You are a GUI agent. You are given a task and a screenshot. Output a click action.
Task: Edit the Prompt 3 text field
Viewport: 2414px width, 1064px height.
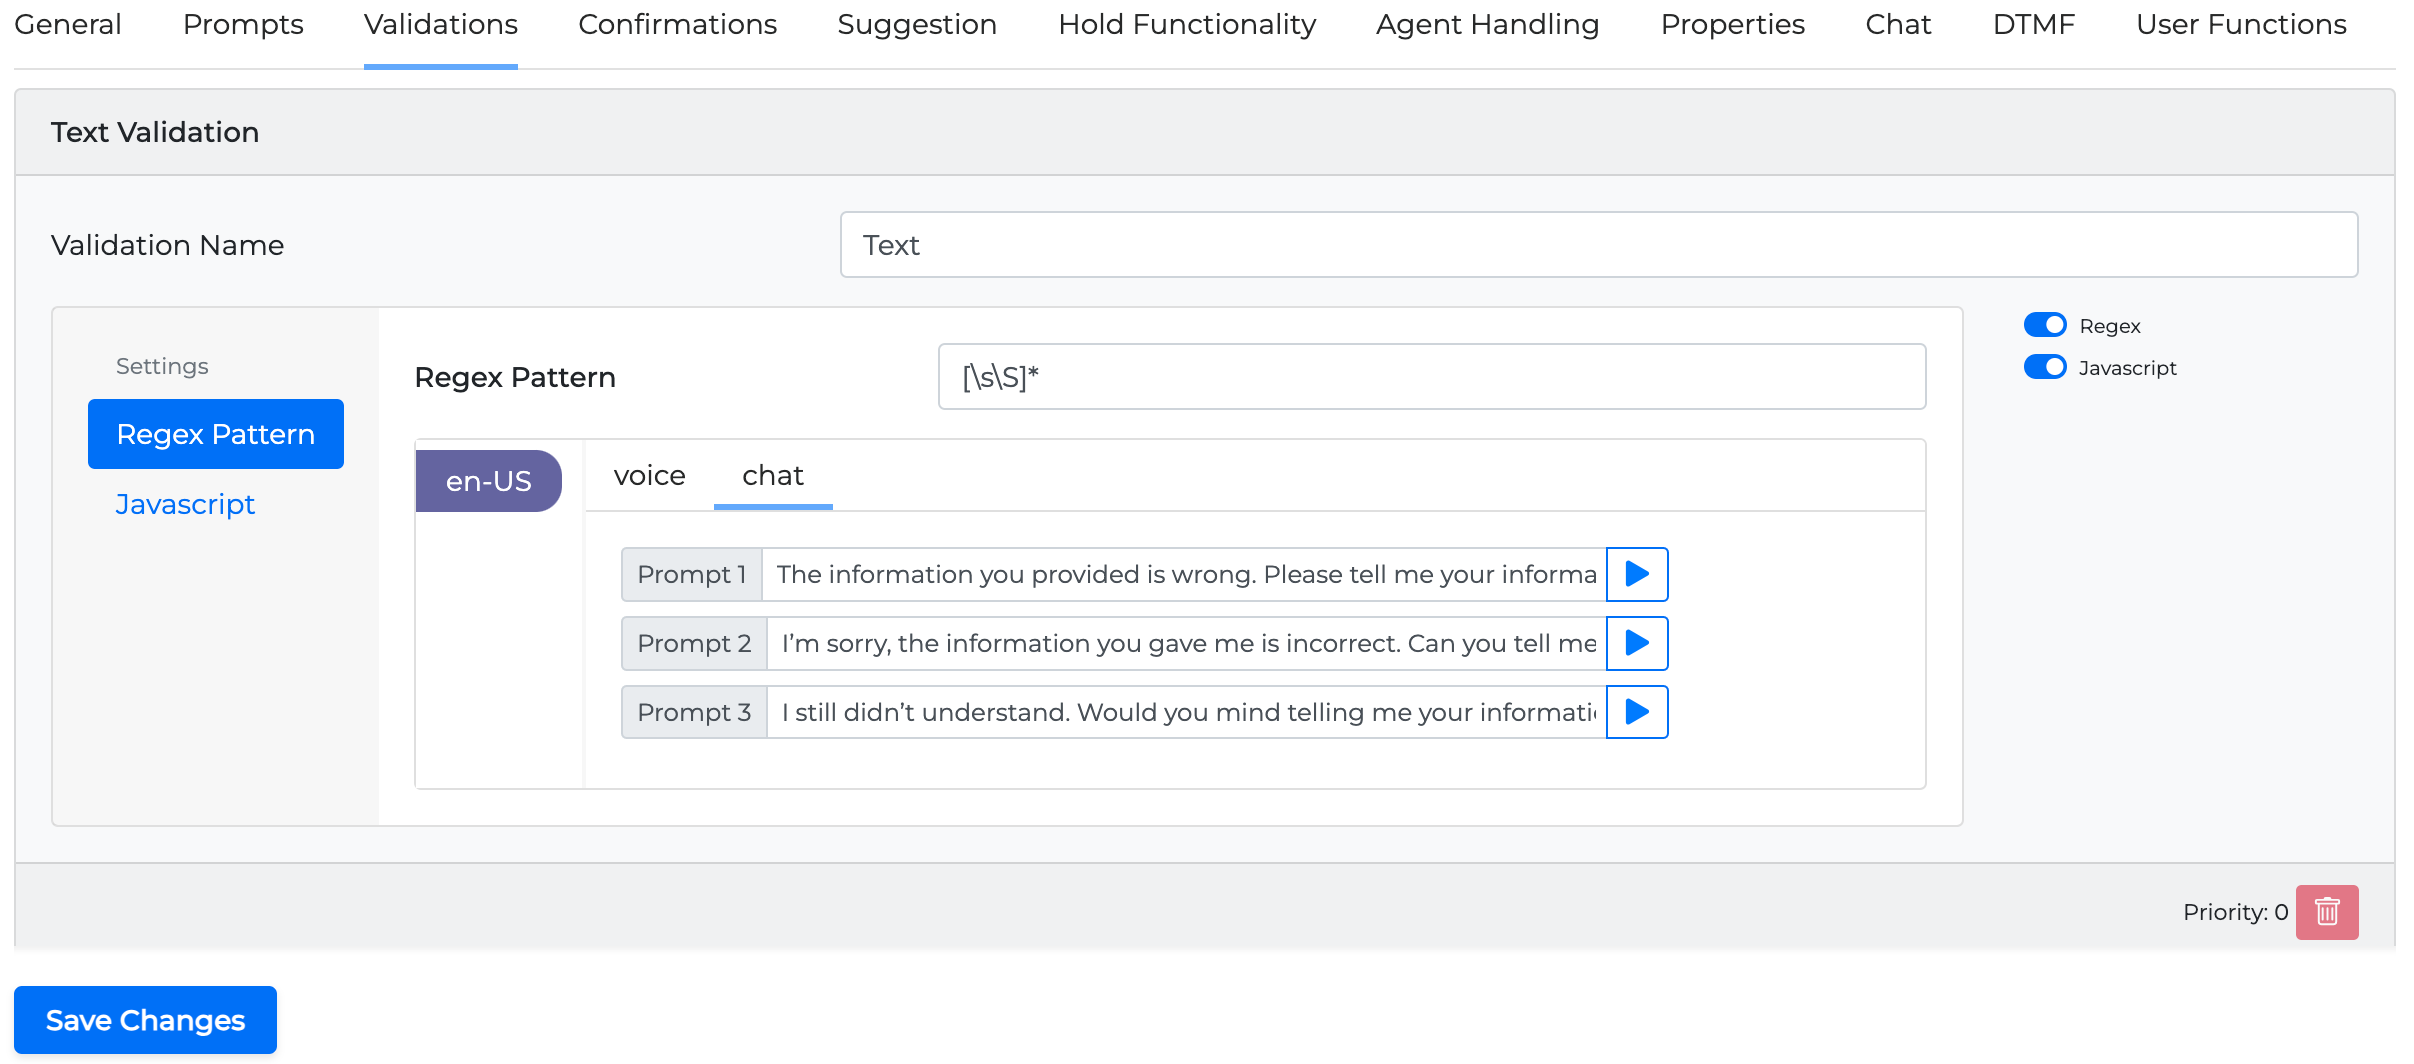(x=1186, y=712)
